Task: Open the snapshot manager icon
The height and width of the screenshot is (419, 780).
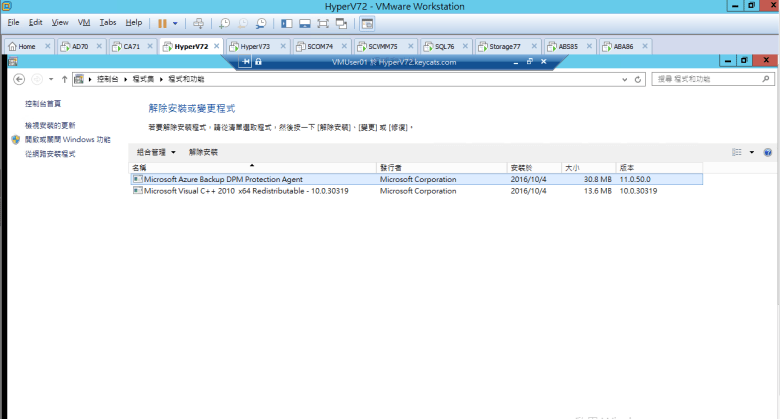Action: [261, 22]
